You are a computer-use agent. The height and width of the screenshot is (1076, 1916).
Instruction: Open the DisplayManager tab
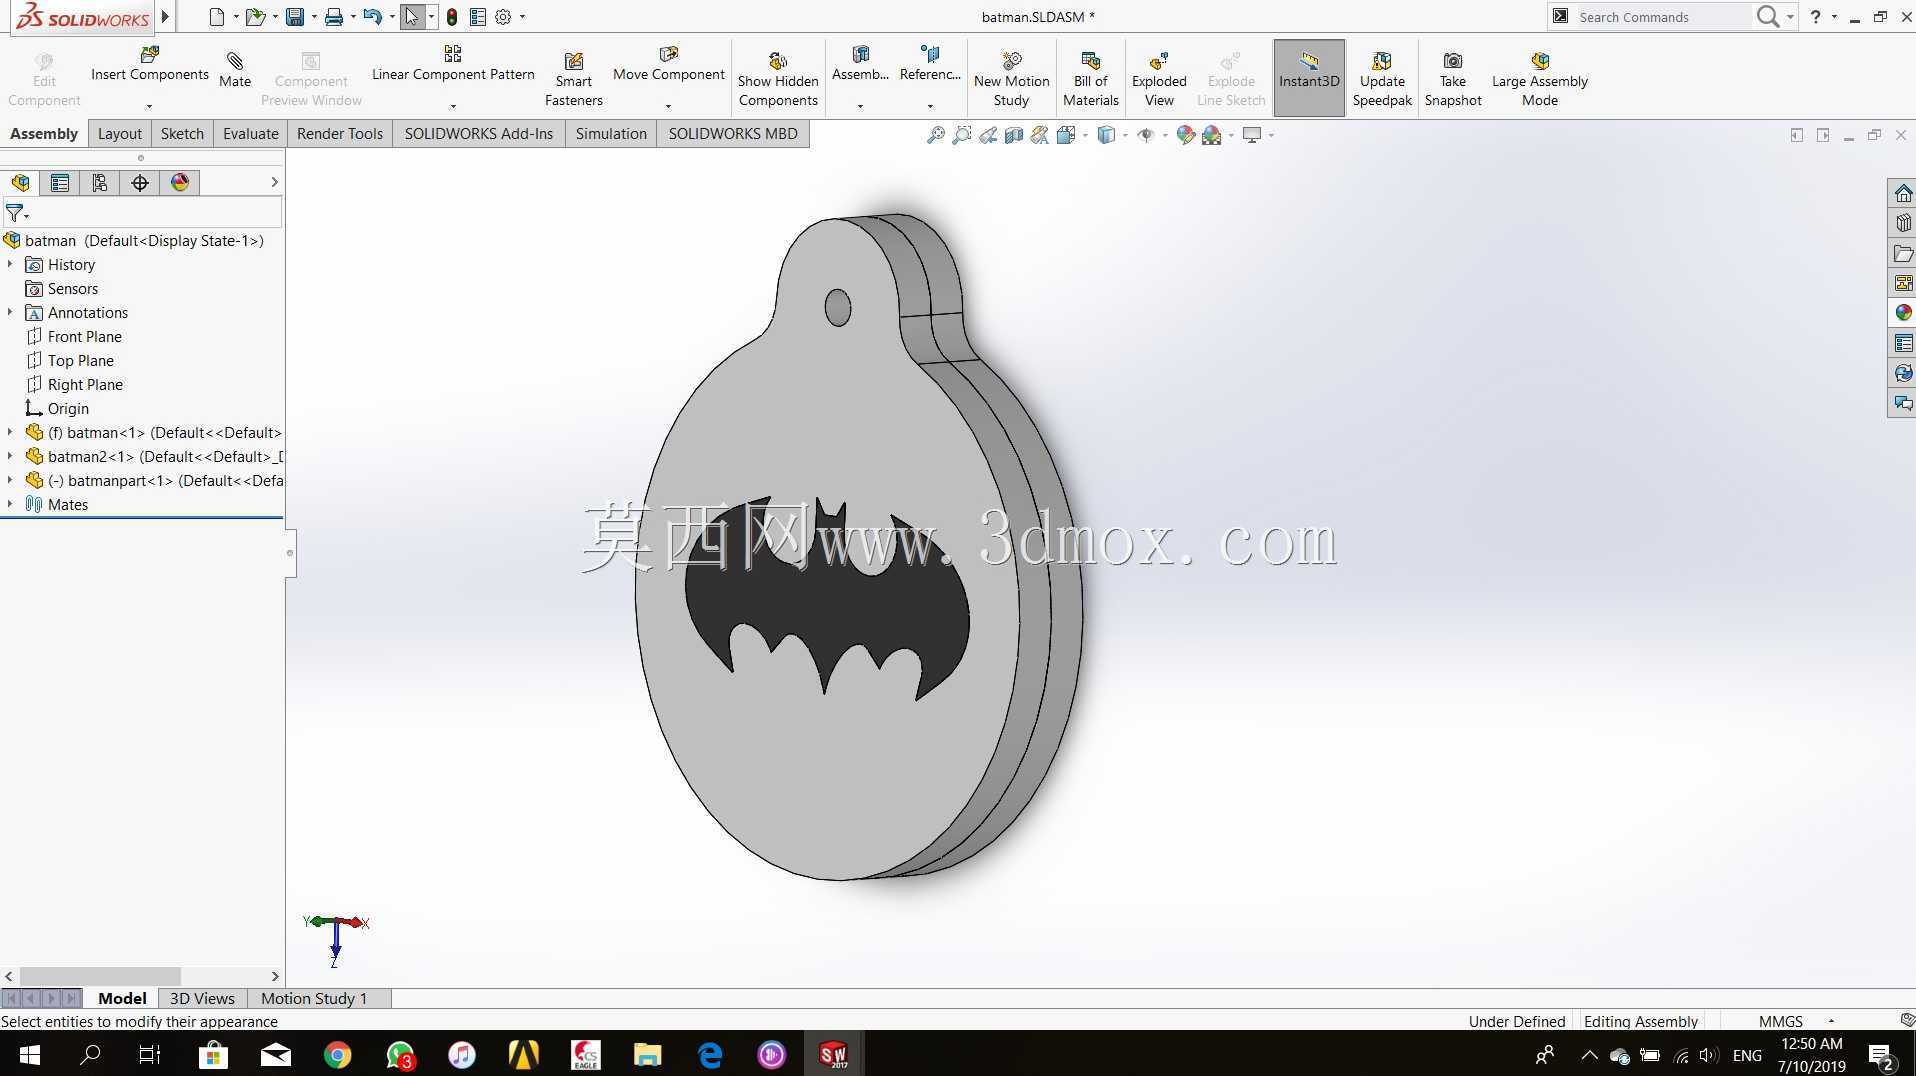(180, 183)
